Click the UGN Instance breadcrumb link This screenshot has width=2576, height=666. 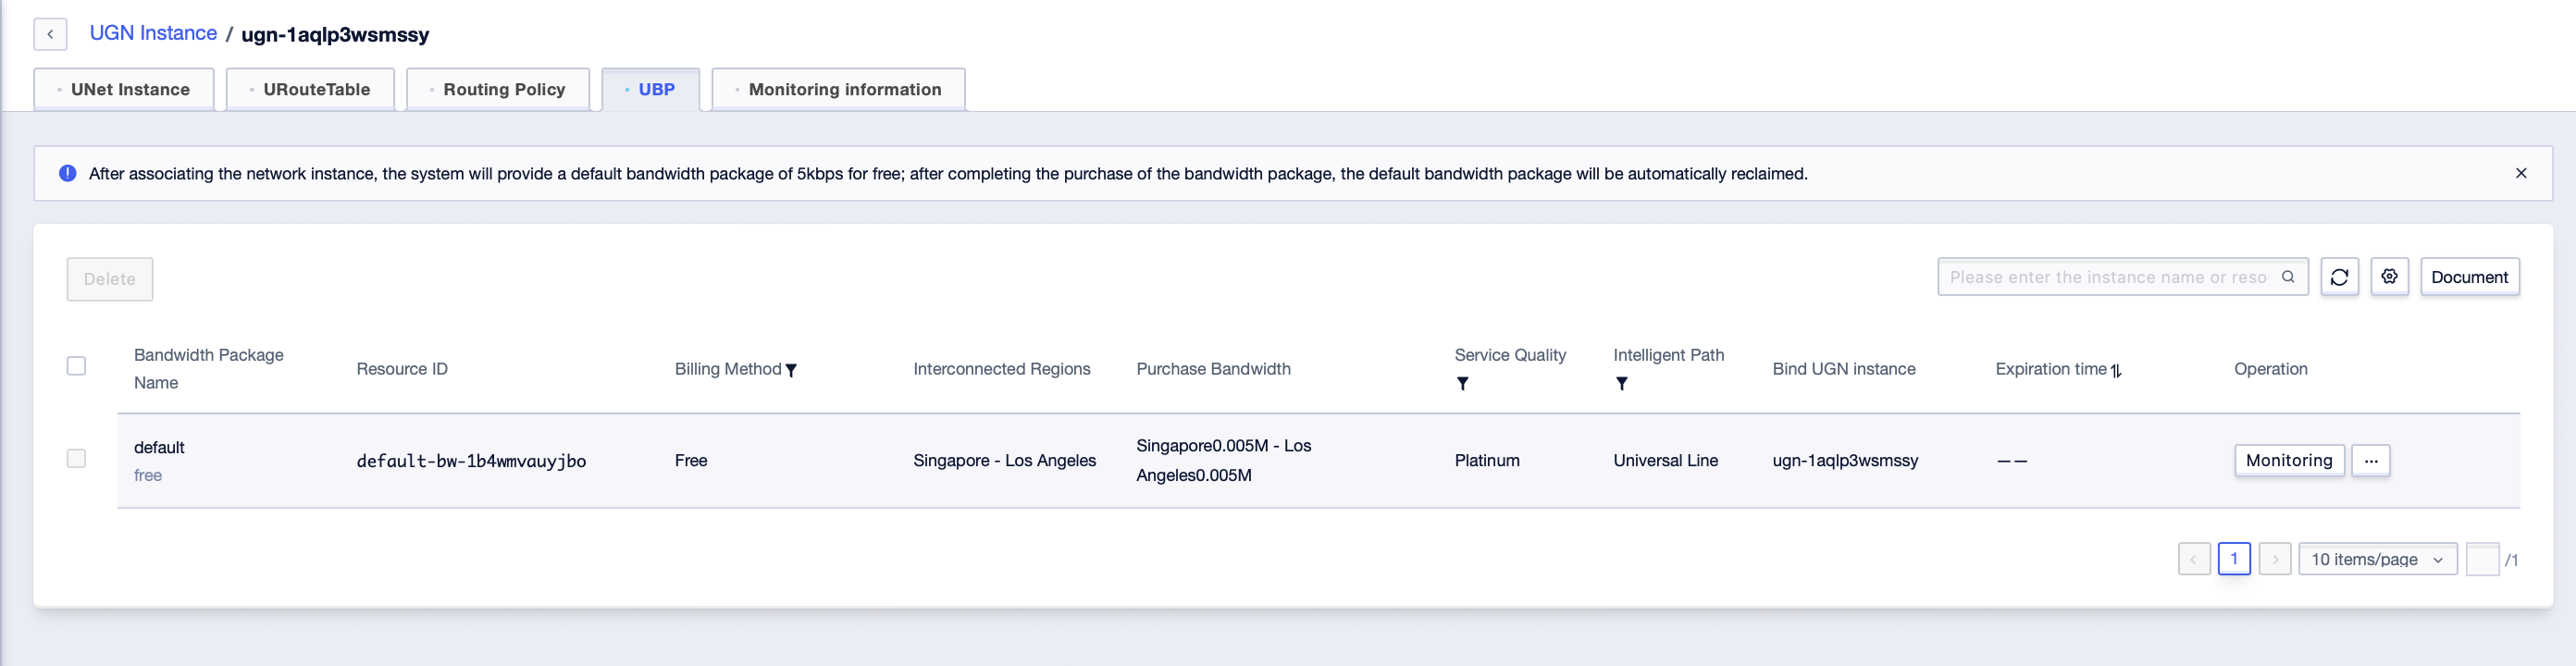click(x=153, y=33)
